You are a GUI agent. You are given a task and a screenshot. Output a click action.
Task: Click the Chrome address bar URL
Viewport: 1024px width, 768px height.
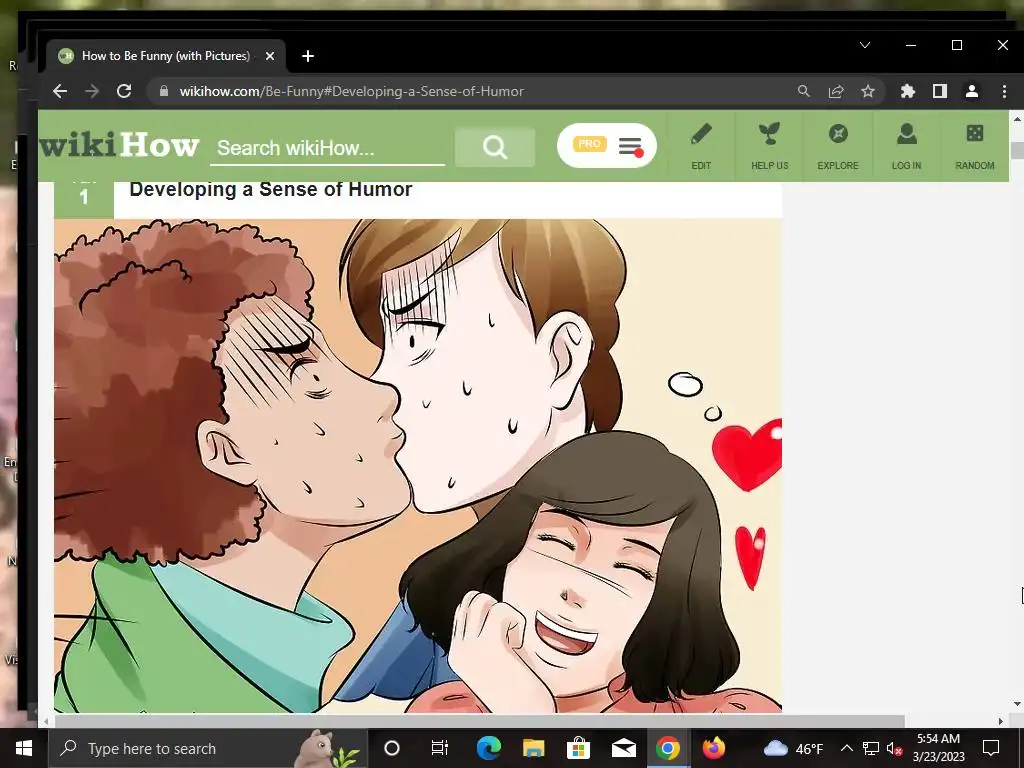pos(351,91)
